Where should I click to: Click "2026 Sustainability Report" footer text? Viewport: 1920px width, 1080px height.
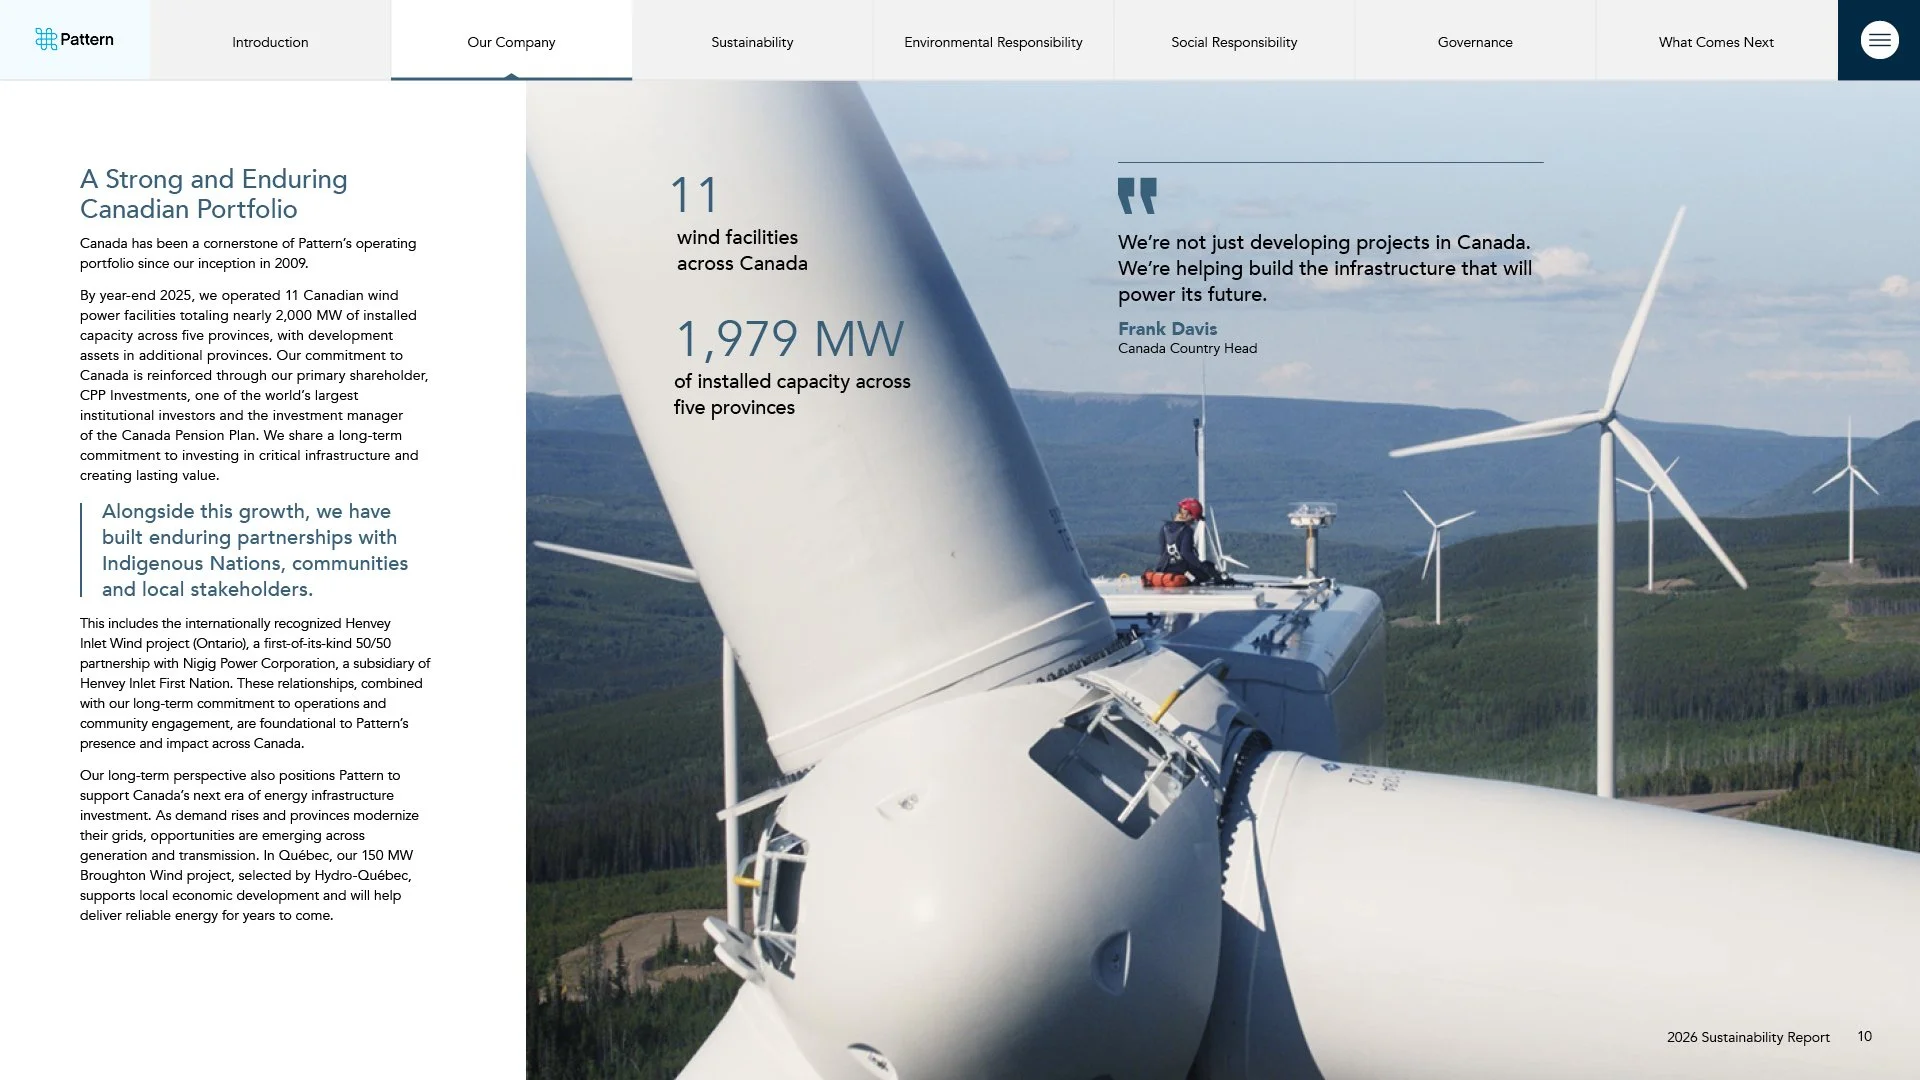coord(1748,1037)
